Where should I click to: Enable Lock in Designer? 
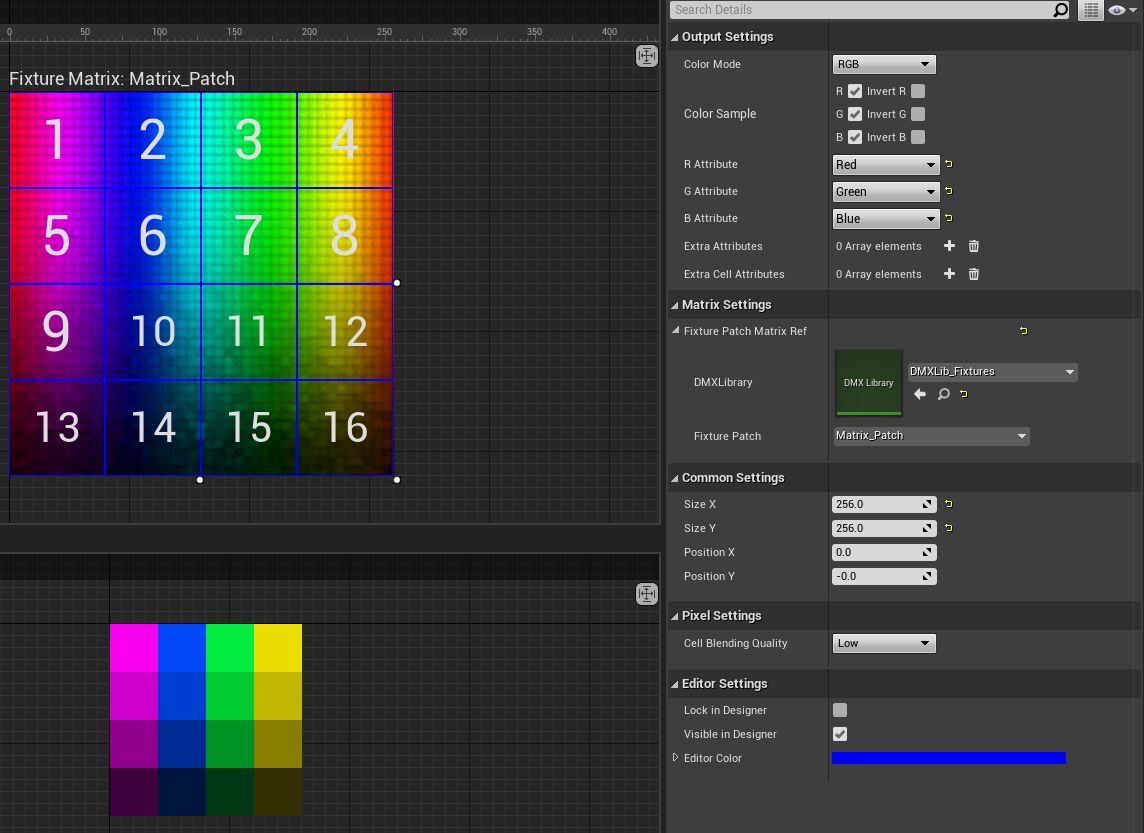[x=840, y=710]
